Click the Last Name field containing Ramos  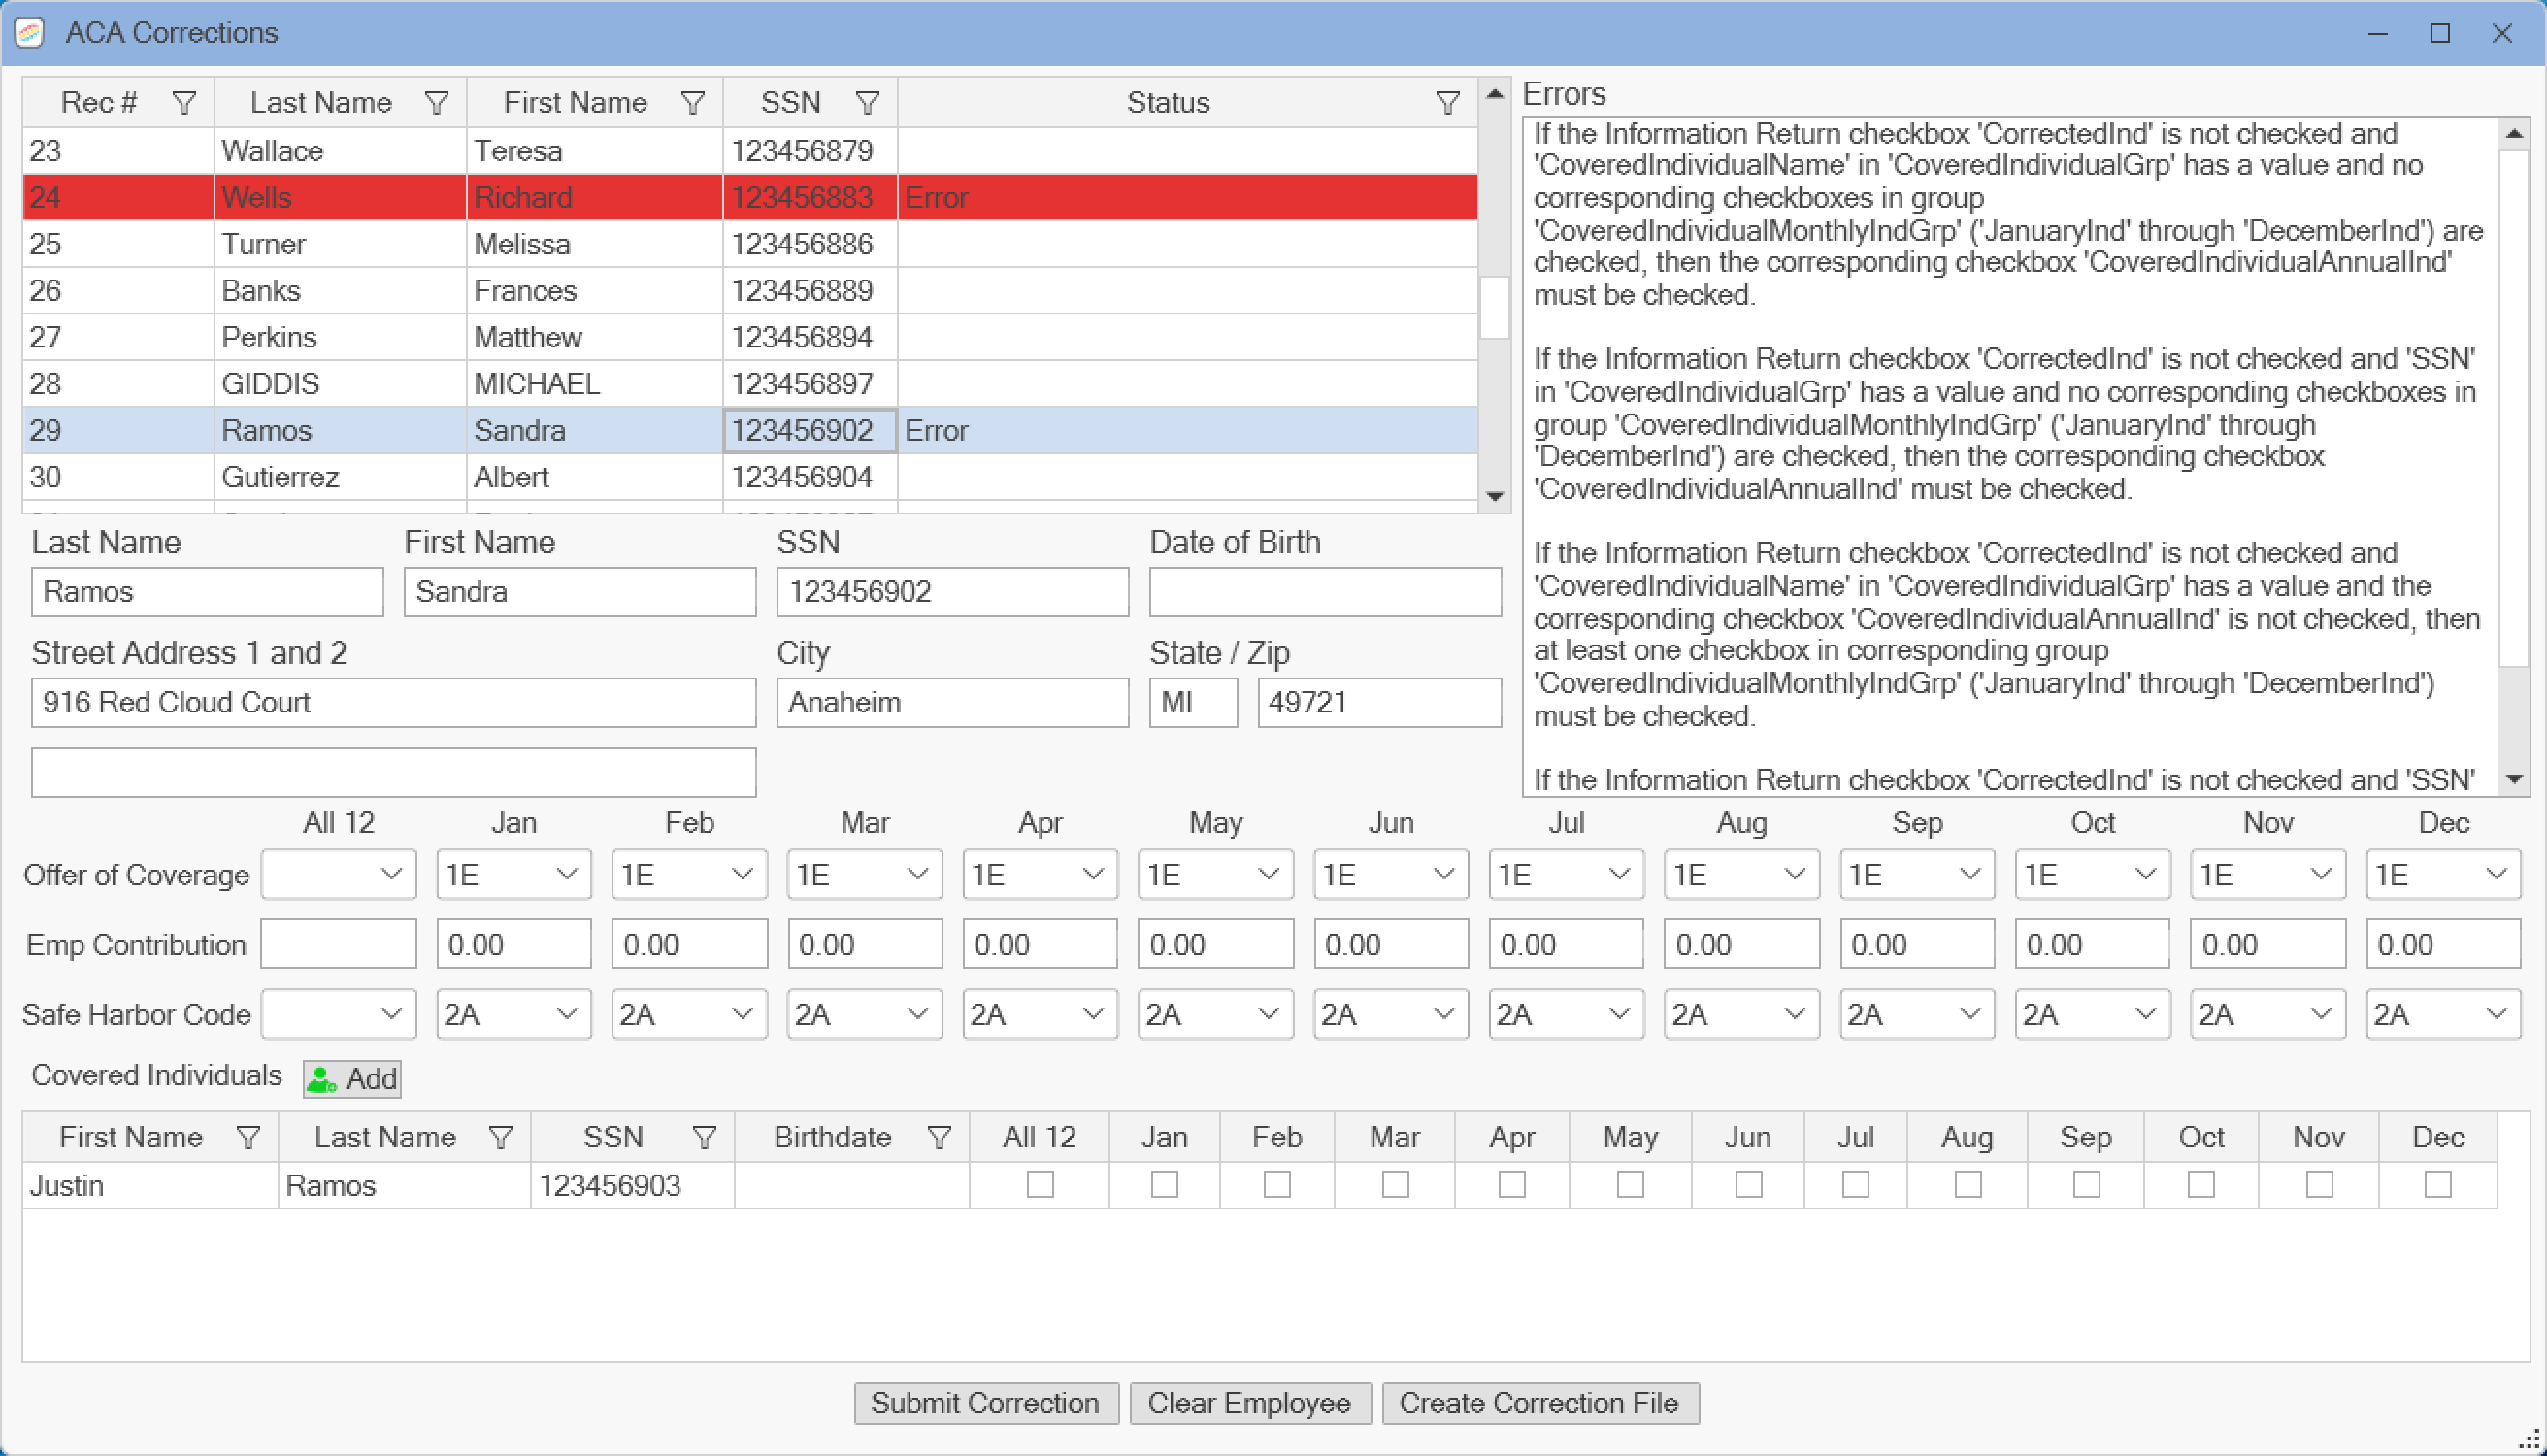tap(207, 592)
